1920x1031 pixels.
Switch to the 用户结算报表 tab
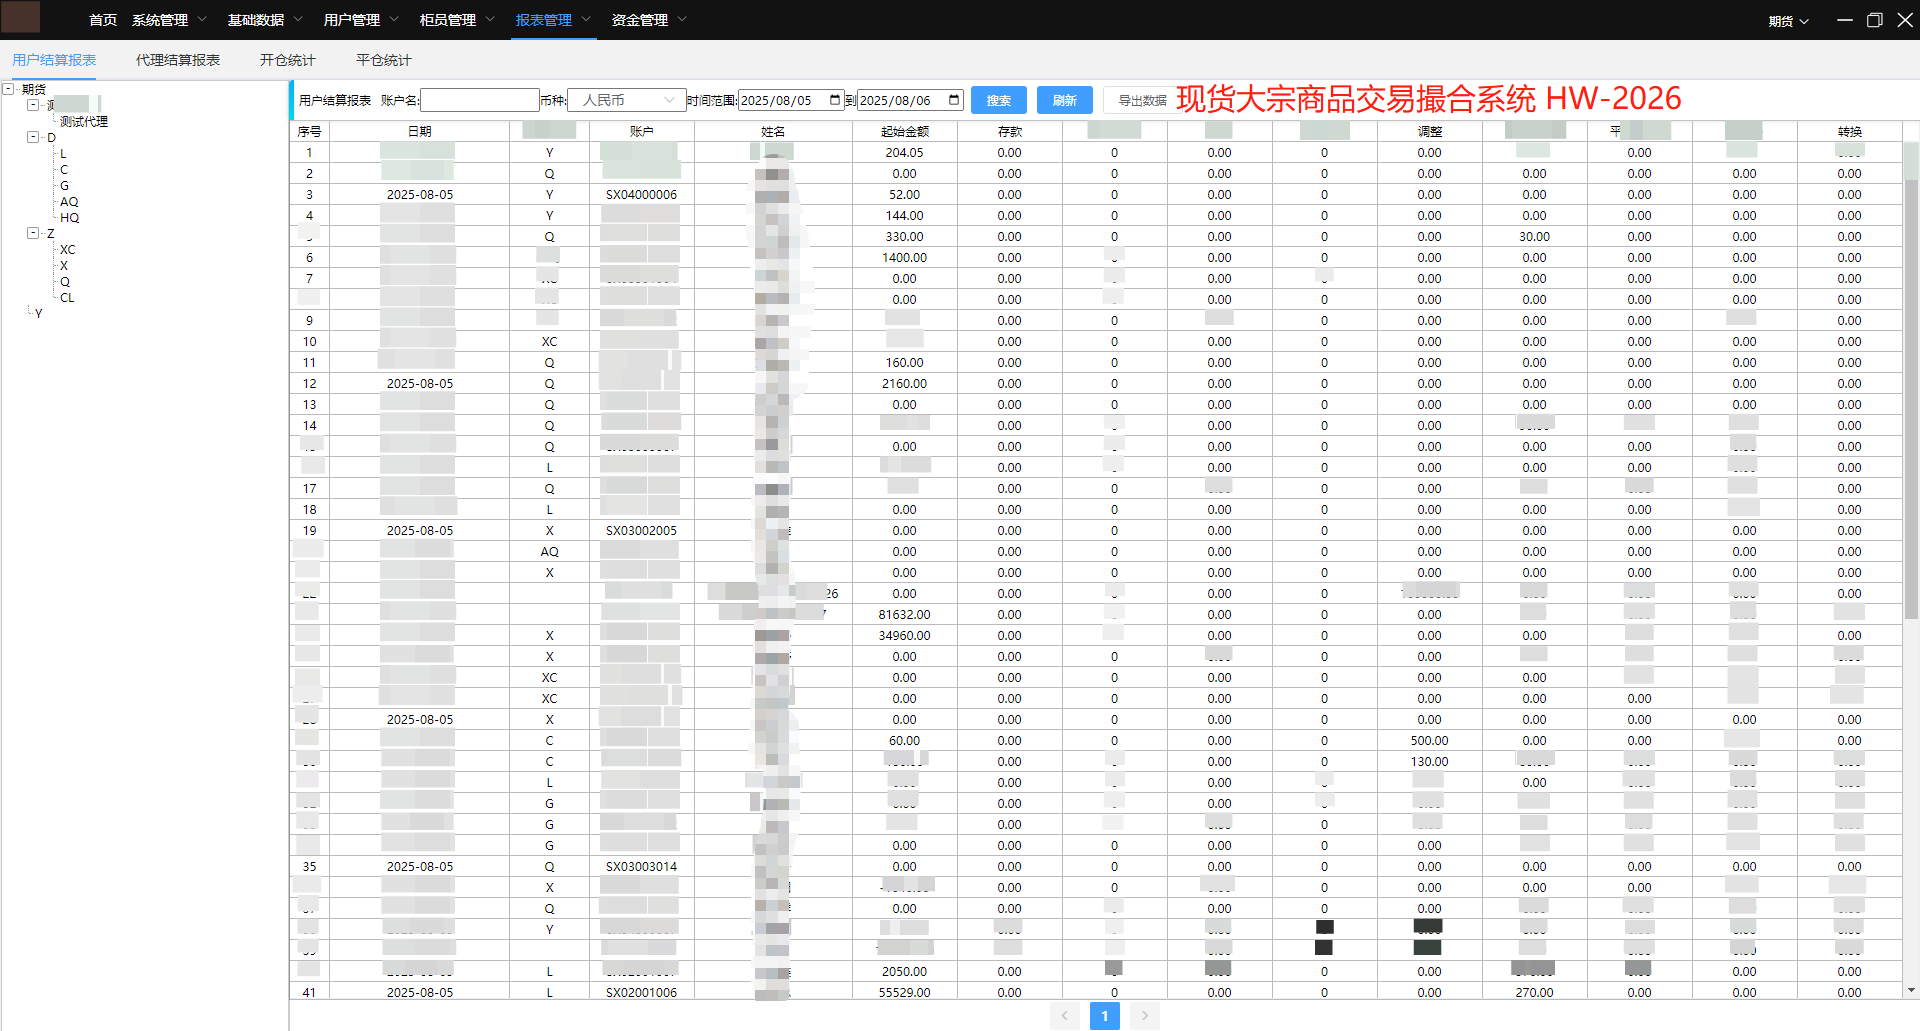click(x=54, y=60)
